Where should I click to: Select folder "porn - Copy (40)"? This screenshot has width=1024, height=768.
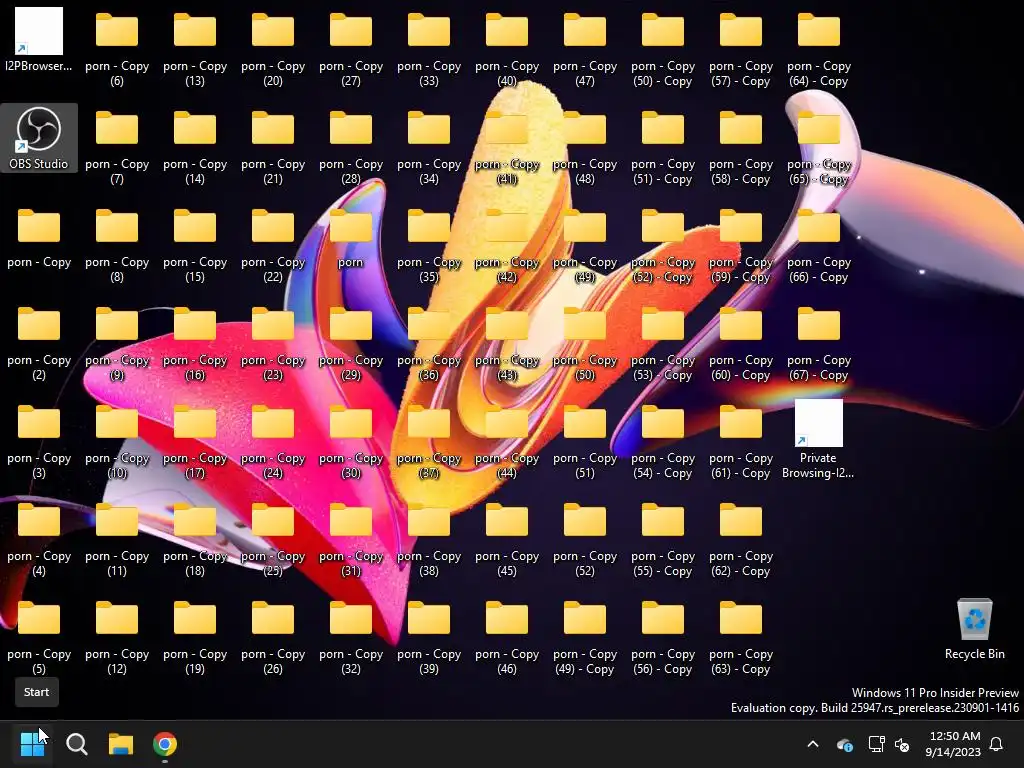tap(507, 50)
